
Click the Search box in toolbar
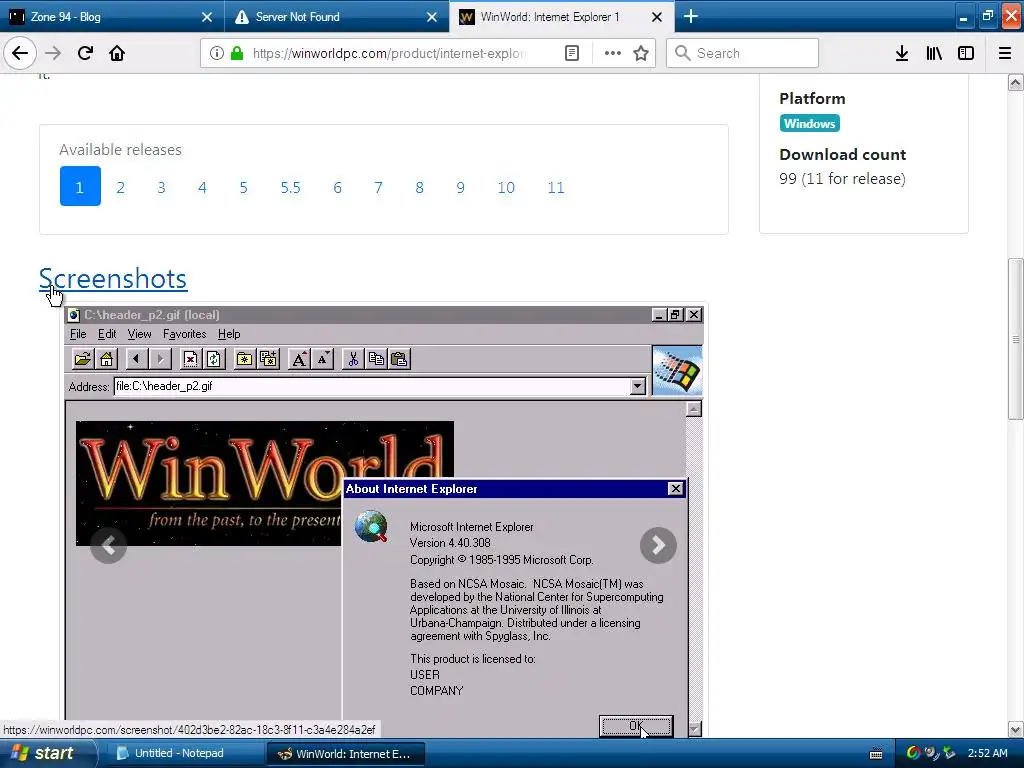(743, 54)
